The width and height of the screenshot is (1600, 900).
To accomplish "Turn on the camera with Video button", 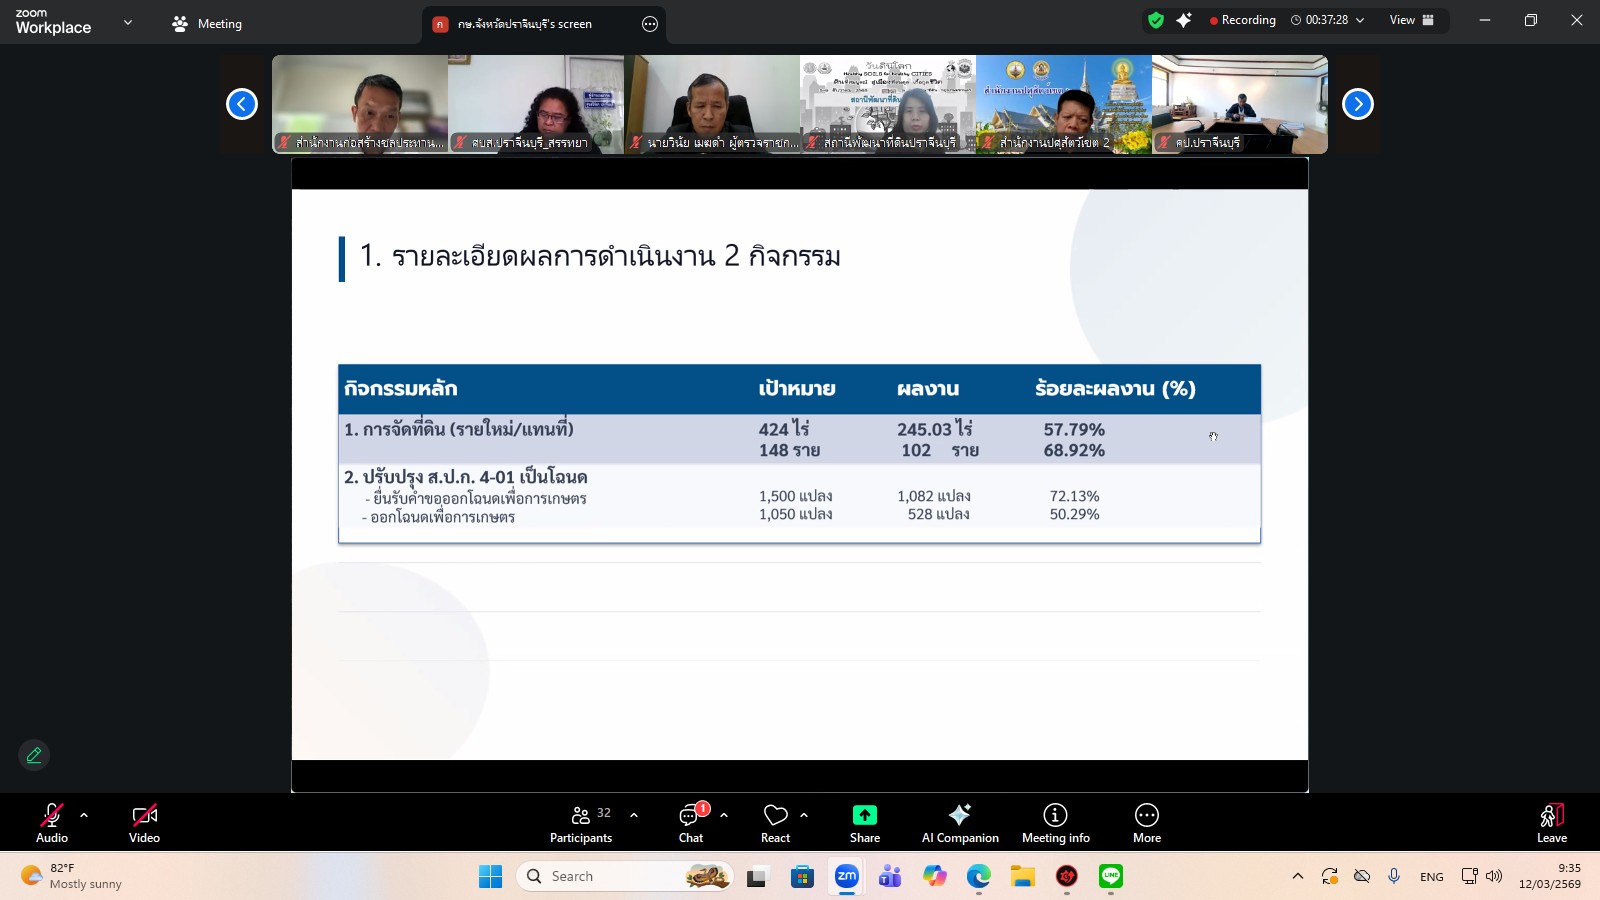I will (144, 823).
